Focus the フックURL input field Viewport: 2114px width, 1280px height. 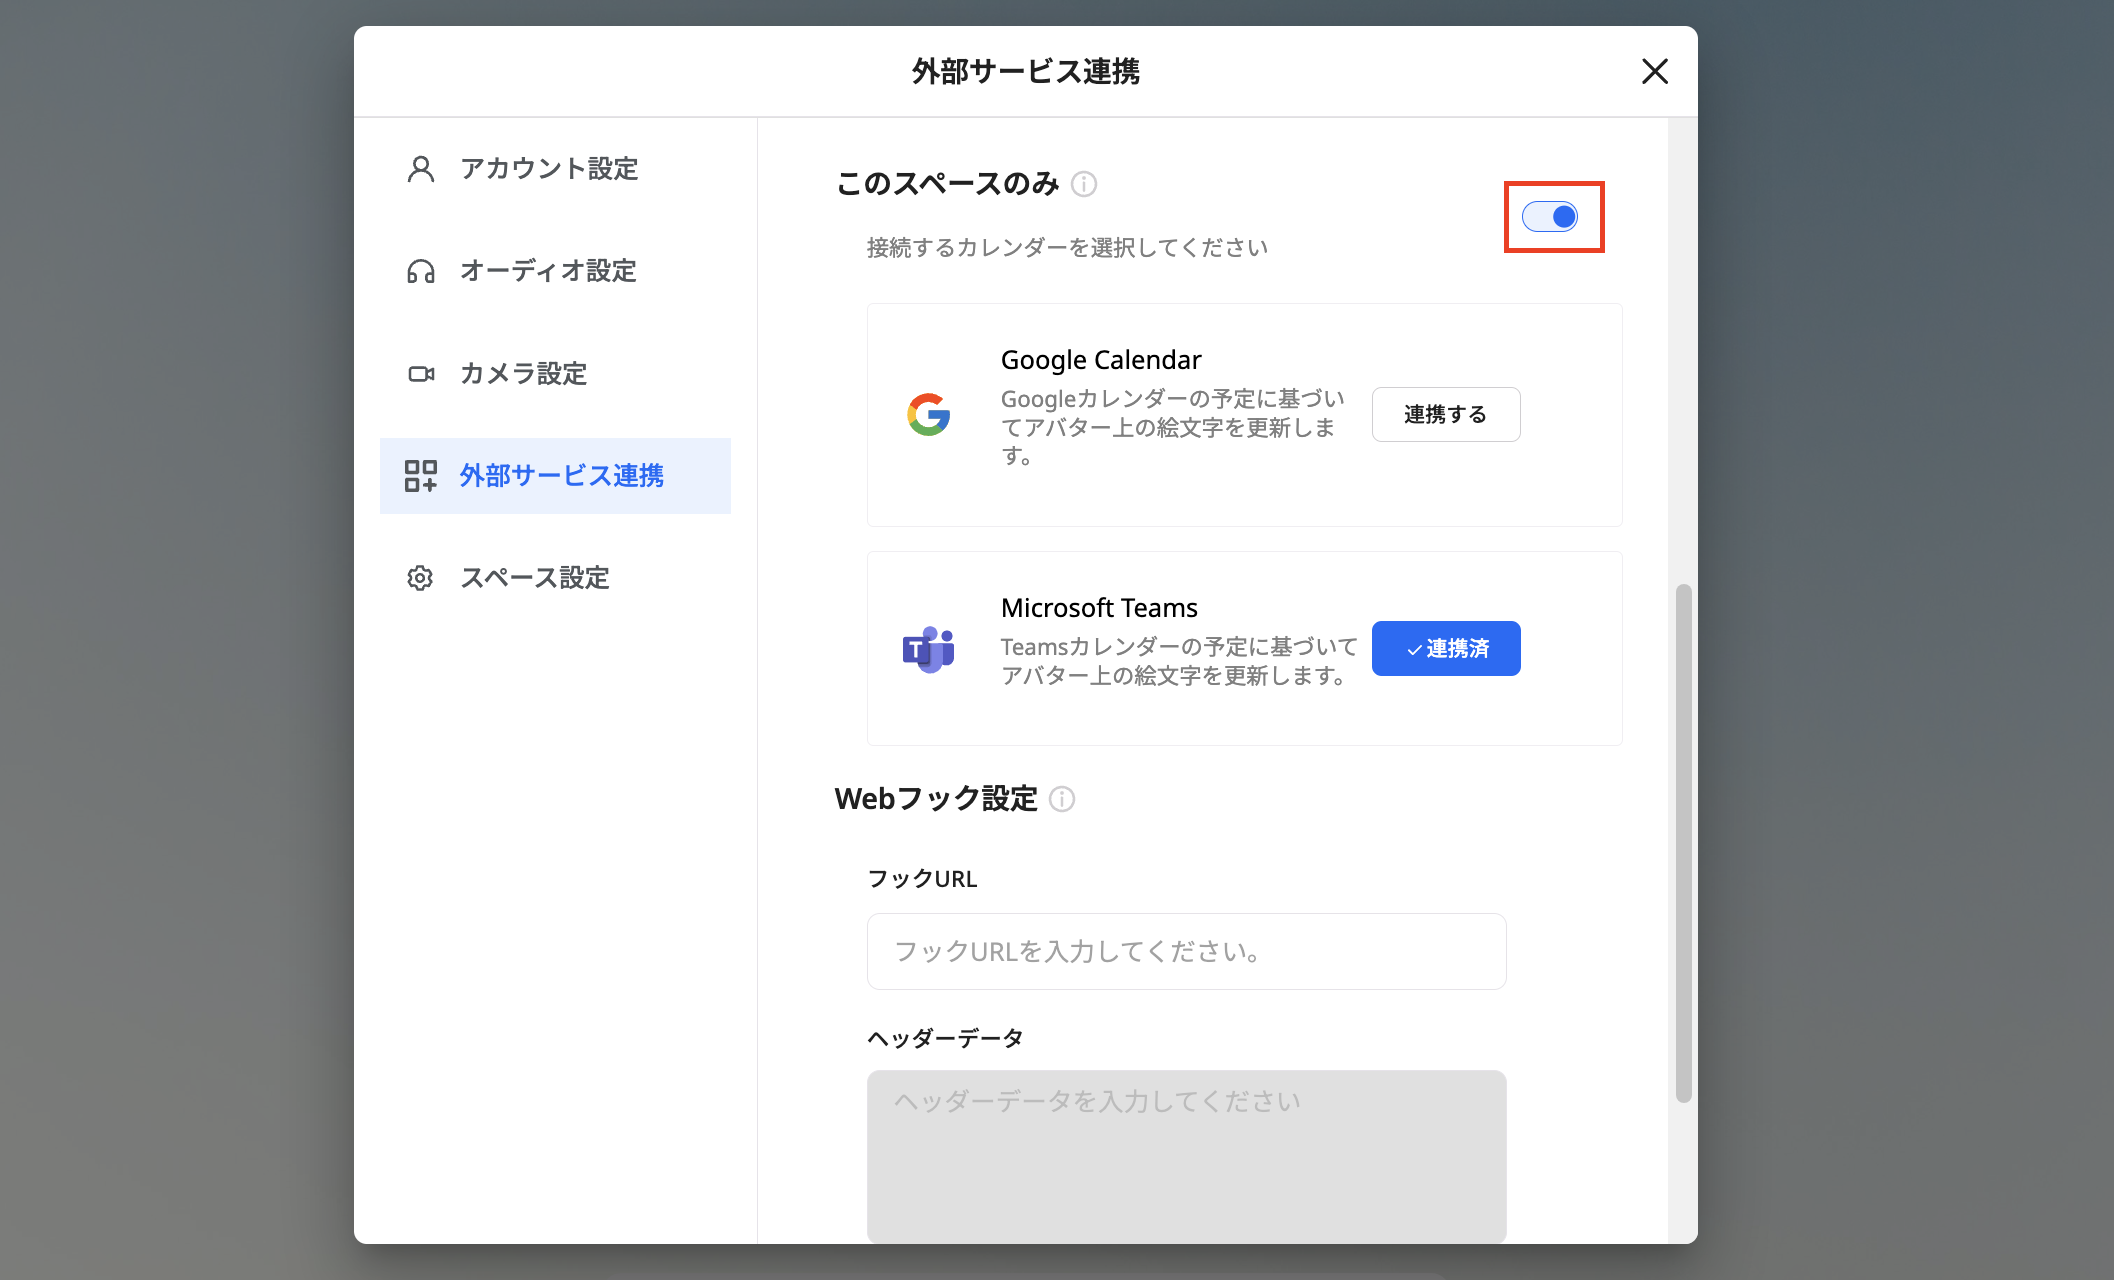pos(1186,951)
